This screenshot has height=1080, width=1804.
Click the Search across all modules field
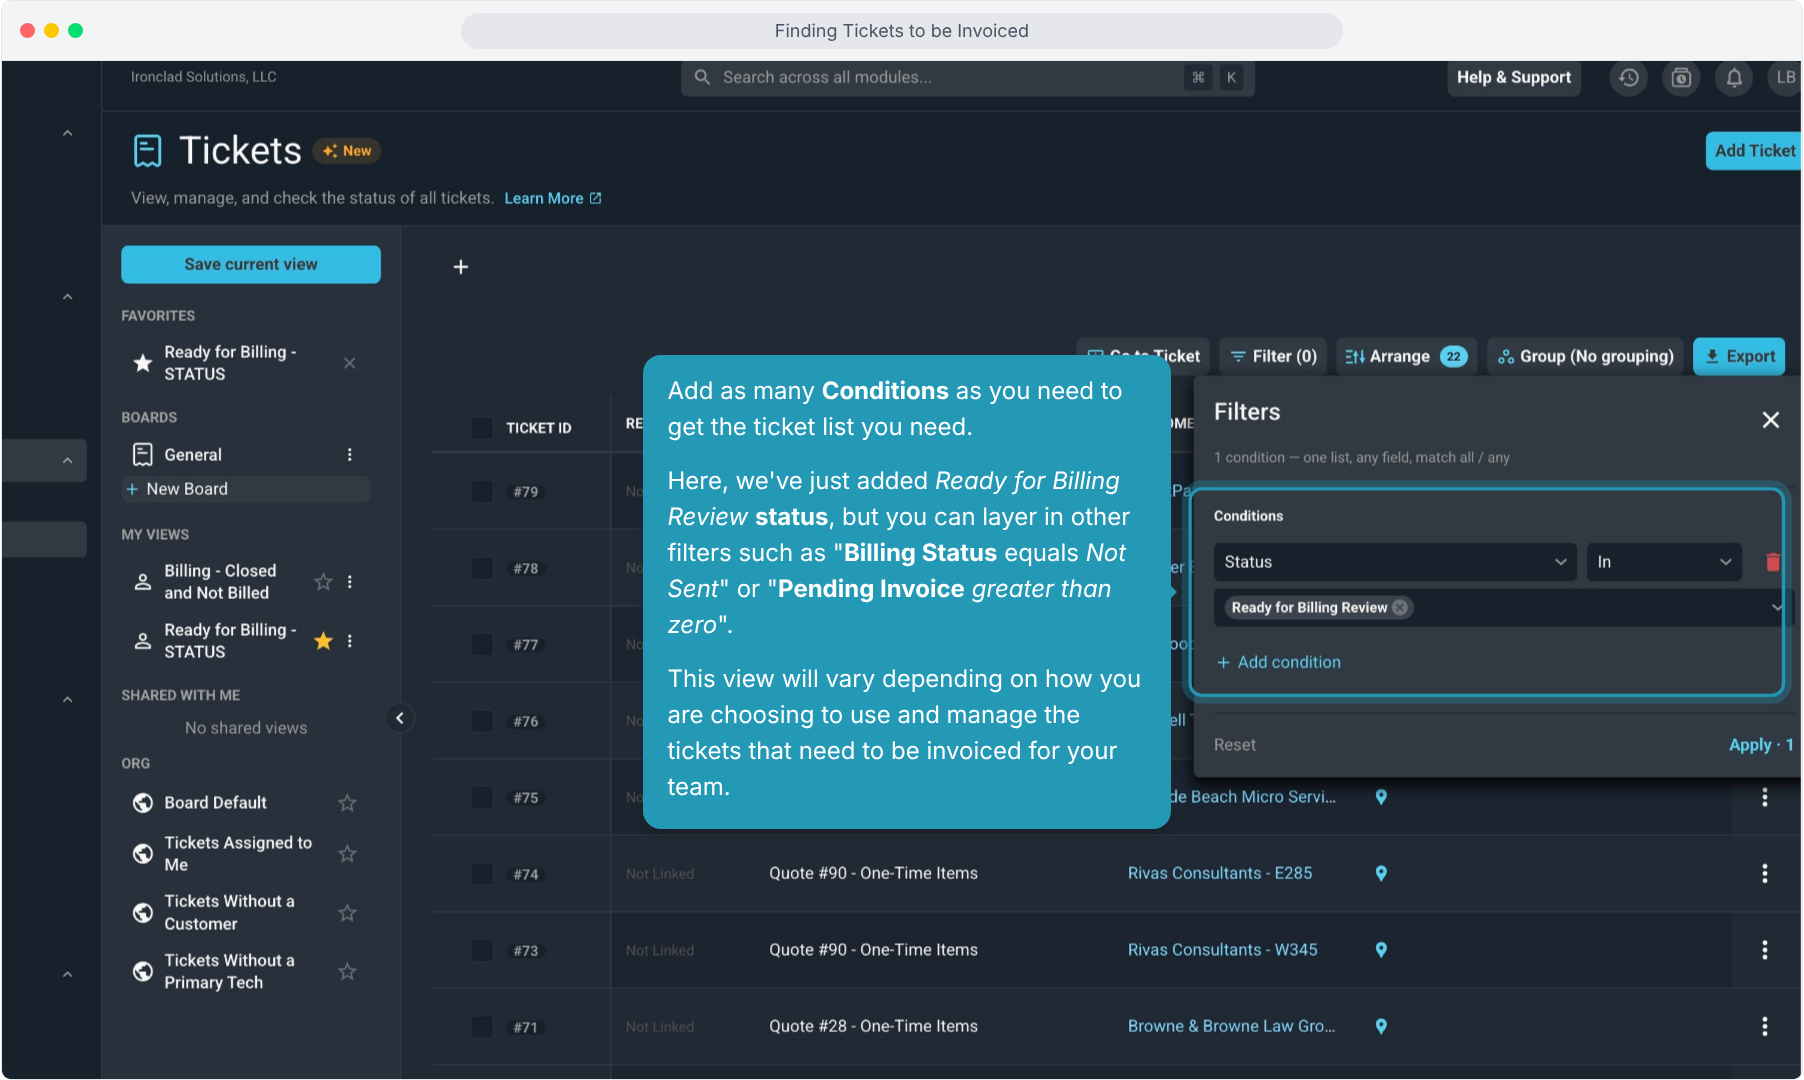[x=967, y=78]
